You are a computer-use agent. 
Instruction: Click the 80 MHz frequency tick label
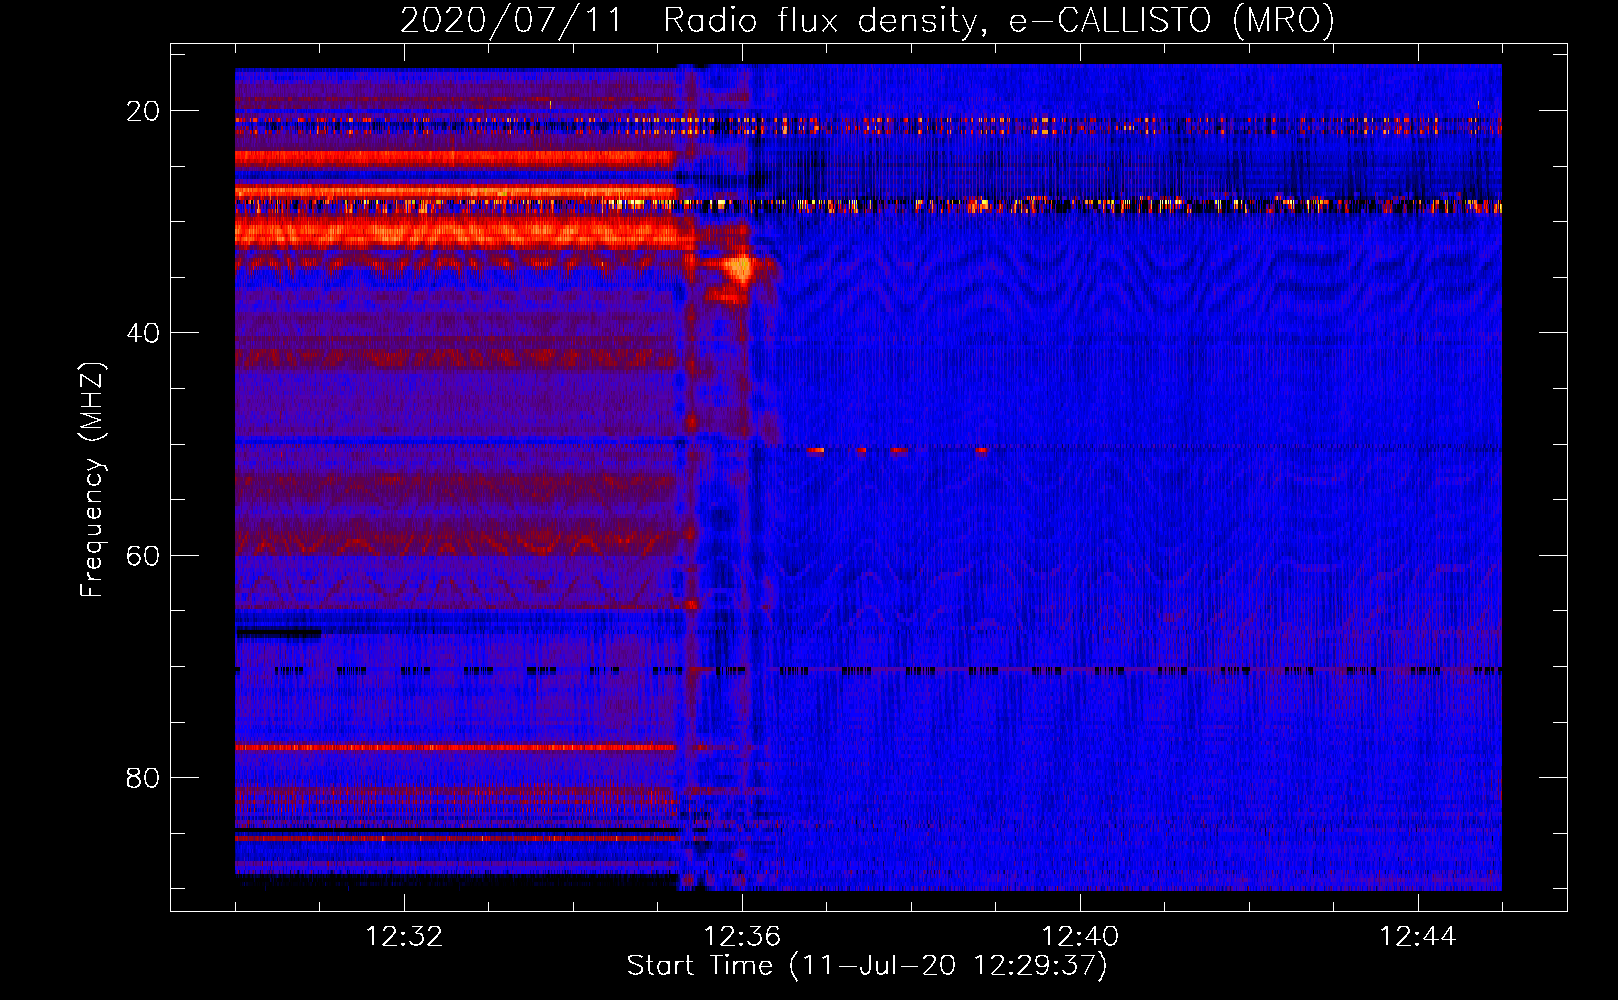click(x=143, y=777)
